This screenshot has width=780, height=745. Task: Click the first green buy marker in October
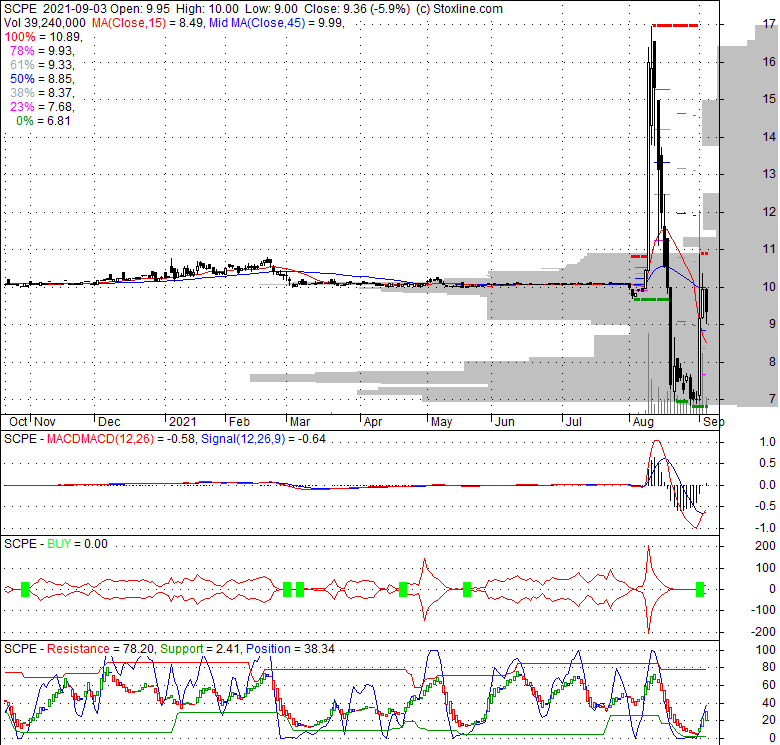coord(25,589)
